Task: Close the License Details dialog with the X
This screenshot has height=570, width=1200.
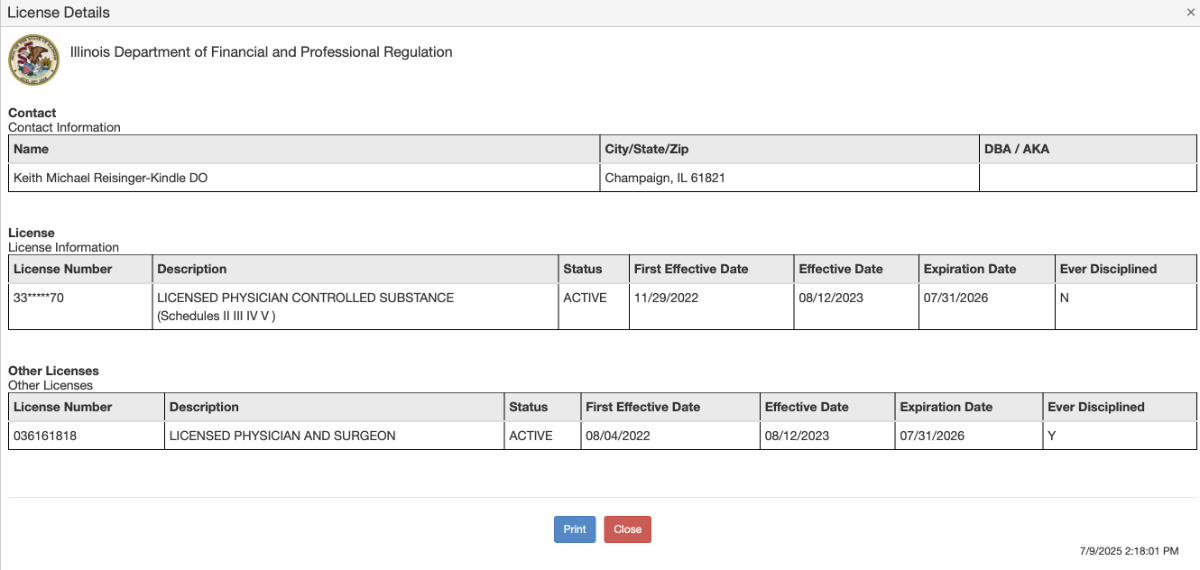Action: tap(1190, 12)
